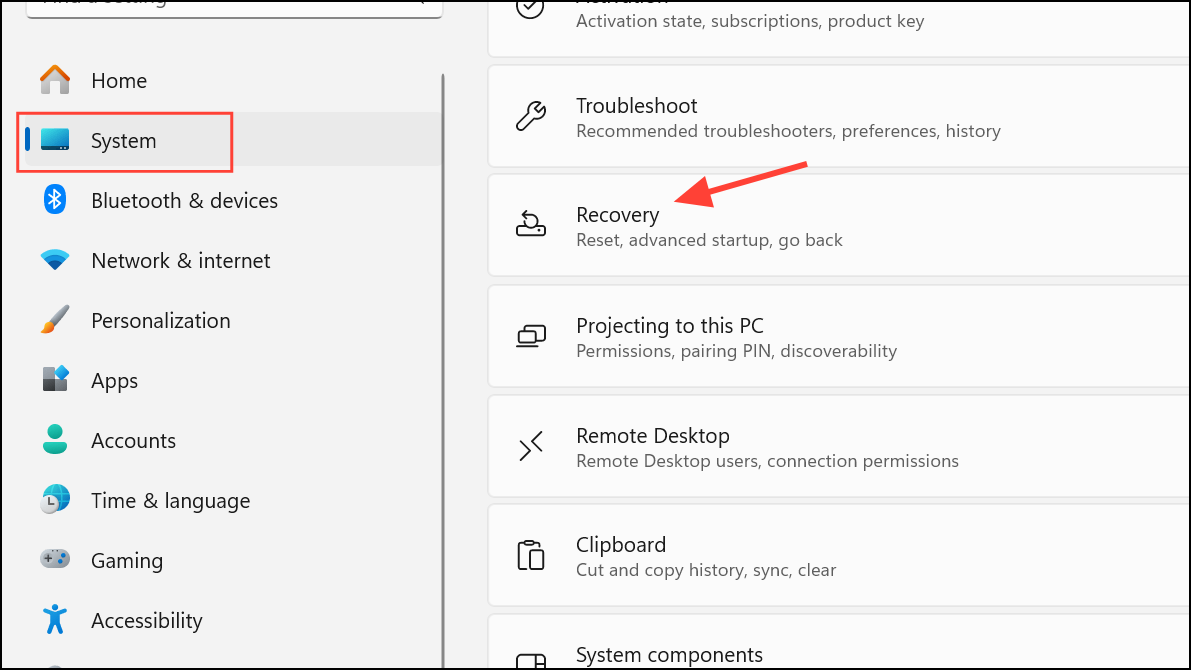Click the Projecting to this PC icon
Image resolution: width=1191 pixels, height=670 pixels.
[x=531, y=336]
